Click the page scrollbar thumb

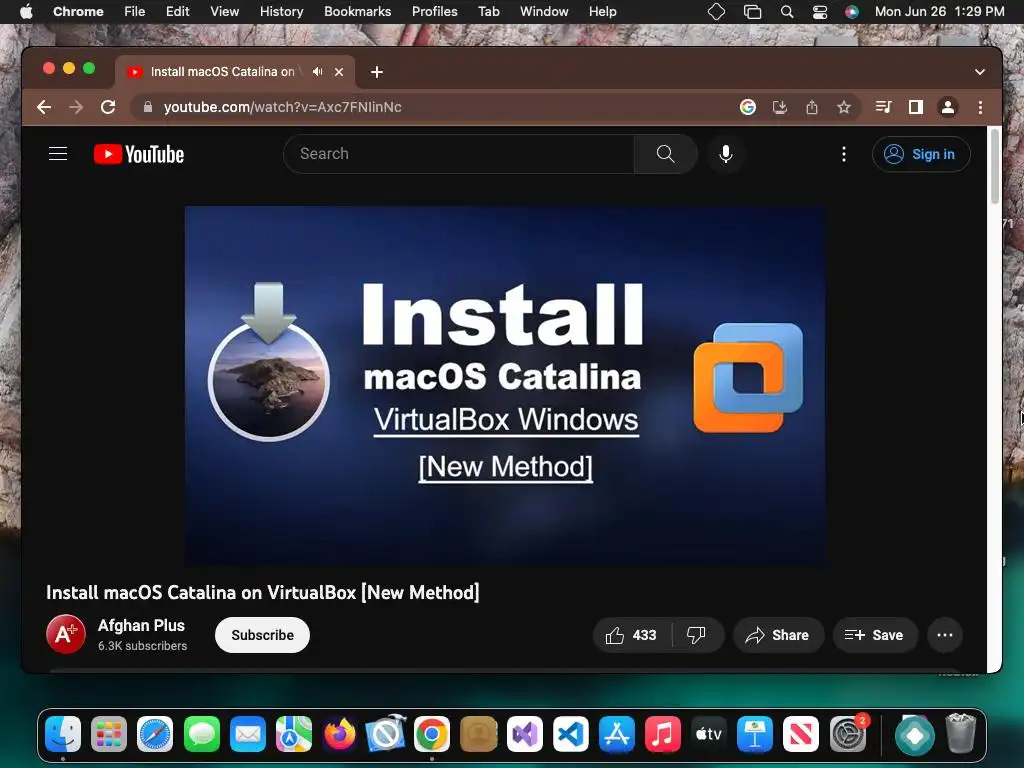pyautogui.click(x=995, y=167)
